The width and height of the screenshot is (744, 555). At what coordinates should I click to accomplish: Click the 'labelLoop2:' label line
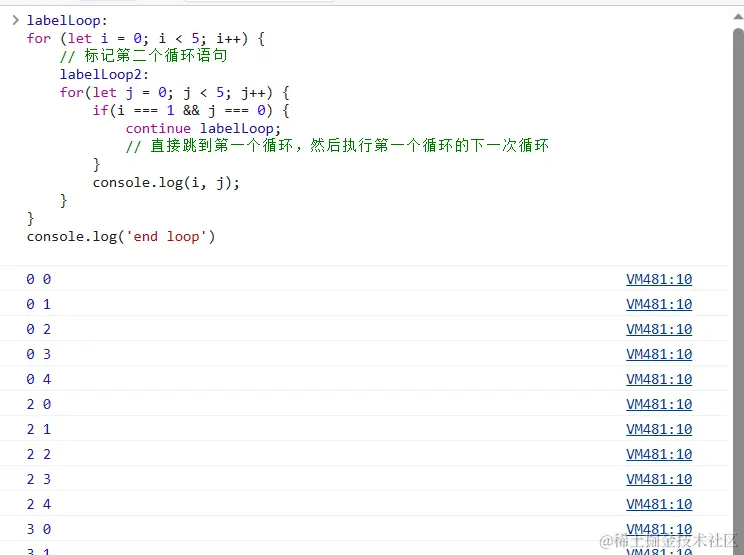[104, 74]
